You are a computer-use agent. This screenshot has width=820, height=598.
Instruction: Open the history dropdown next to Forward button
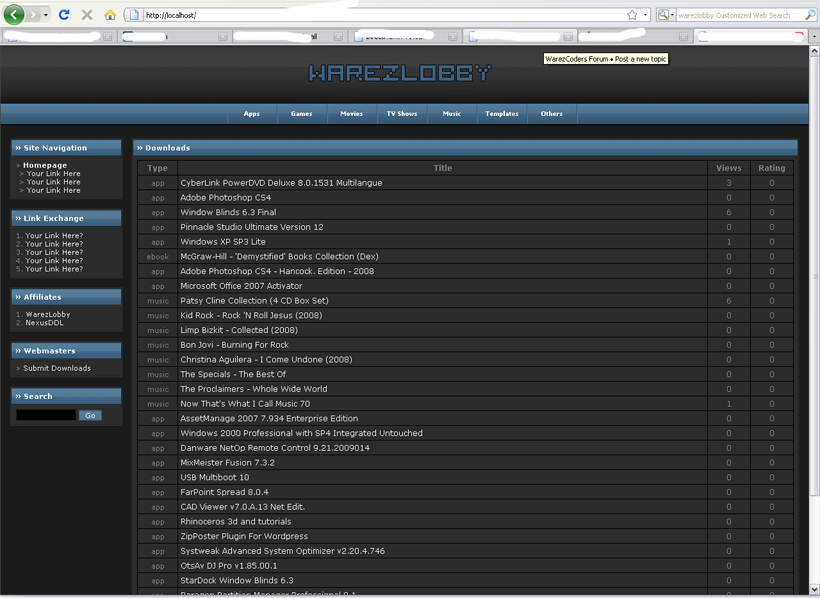(x=46, y=15)
